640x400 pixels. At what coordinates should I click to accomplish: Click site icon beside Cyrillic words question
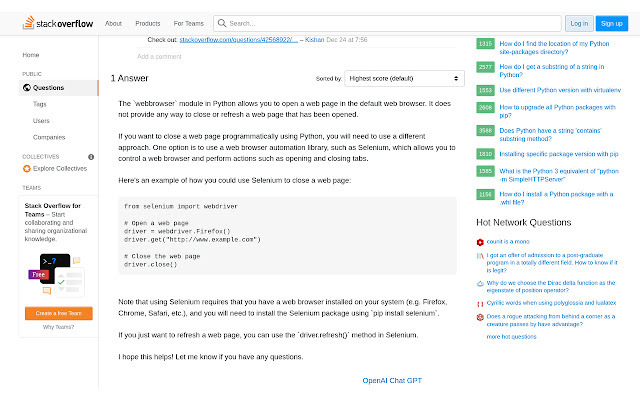click(x=480, y=301)
